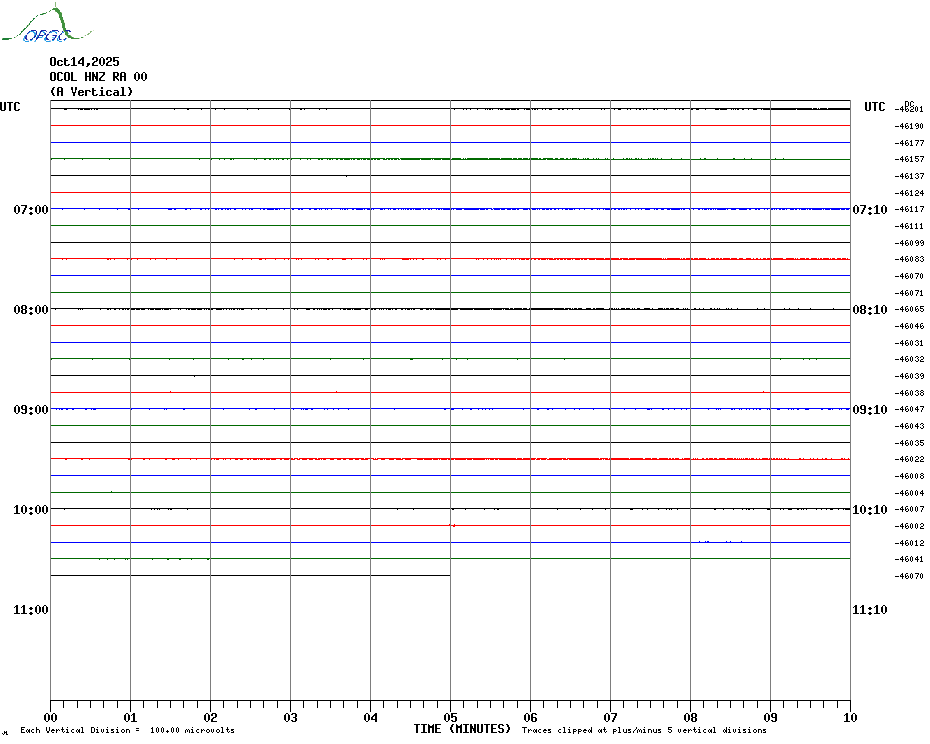Click the OFGC mountain logo
Viewport: 930px width, 744px height.
37,26
